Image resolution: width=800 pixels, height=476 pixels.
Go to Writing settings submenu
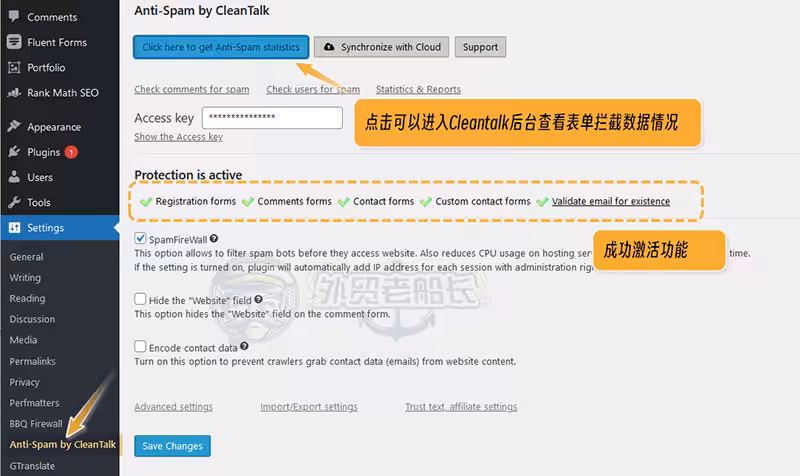click(25, 278)
